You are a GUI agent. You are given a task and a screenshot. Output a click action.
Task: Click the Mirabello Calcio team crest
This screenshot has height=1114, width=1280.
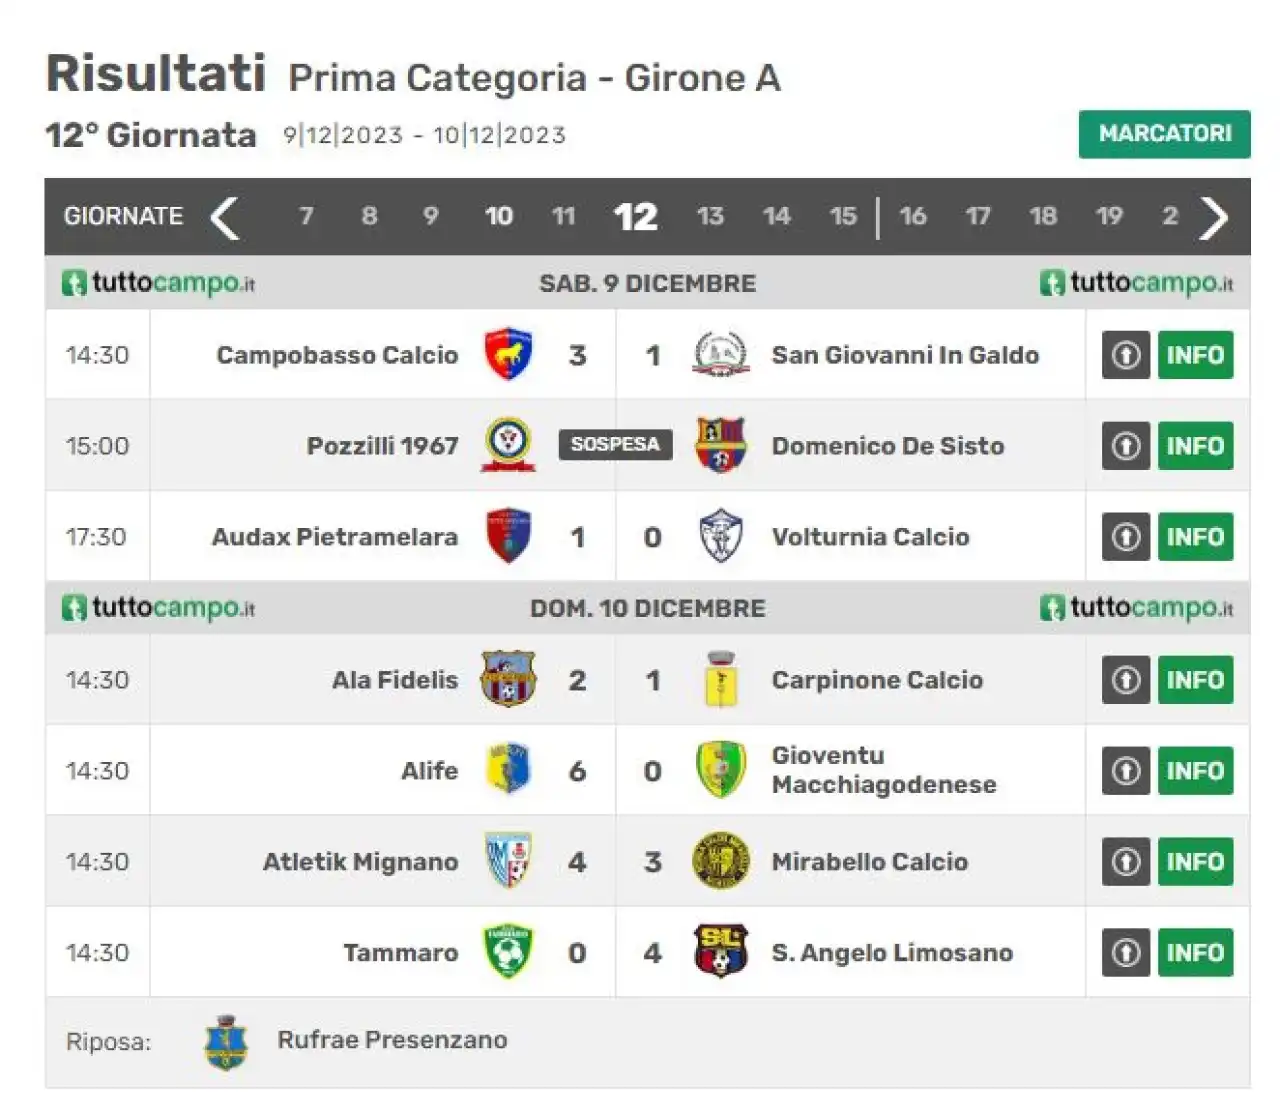tap(721, 861)
